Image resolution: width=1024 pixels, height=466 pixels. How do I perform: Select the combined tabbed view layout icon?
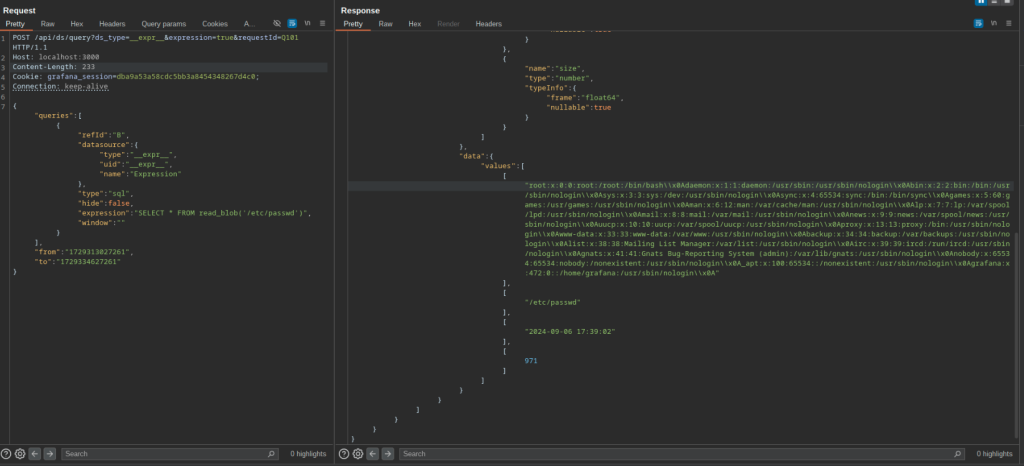pyautogui.click(x=1007, y=2)
